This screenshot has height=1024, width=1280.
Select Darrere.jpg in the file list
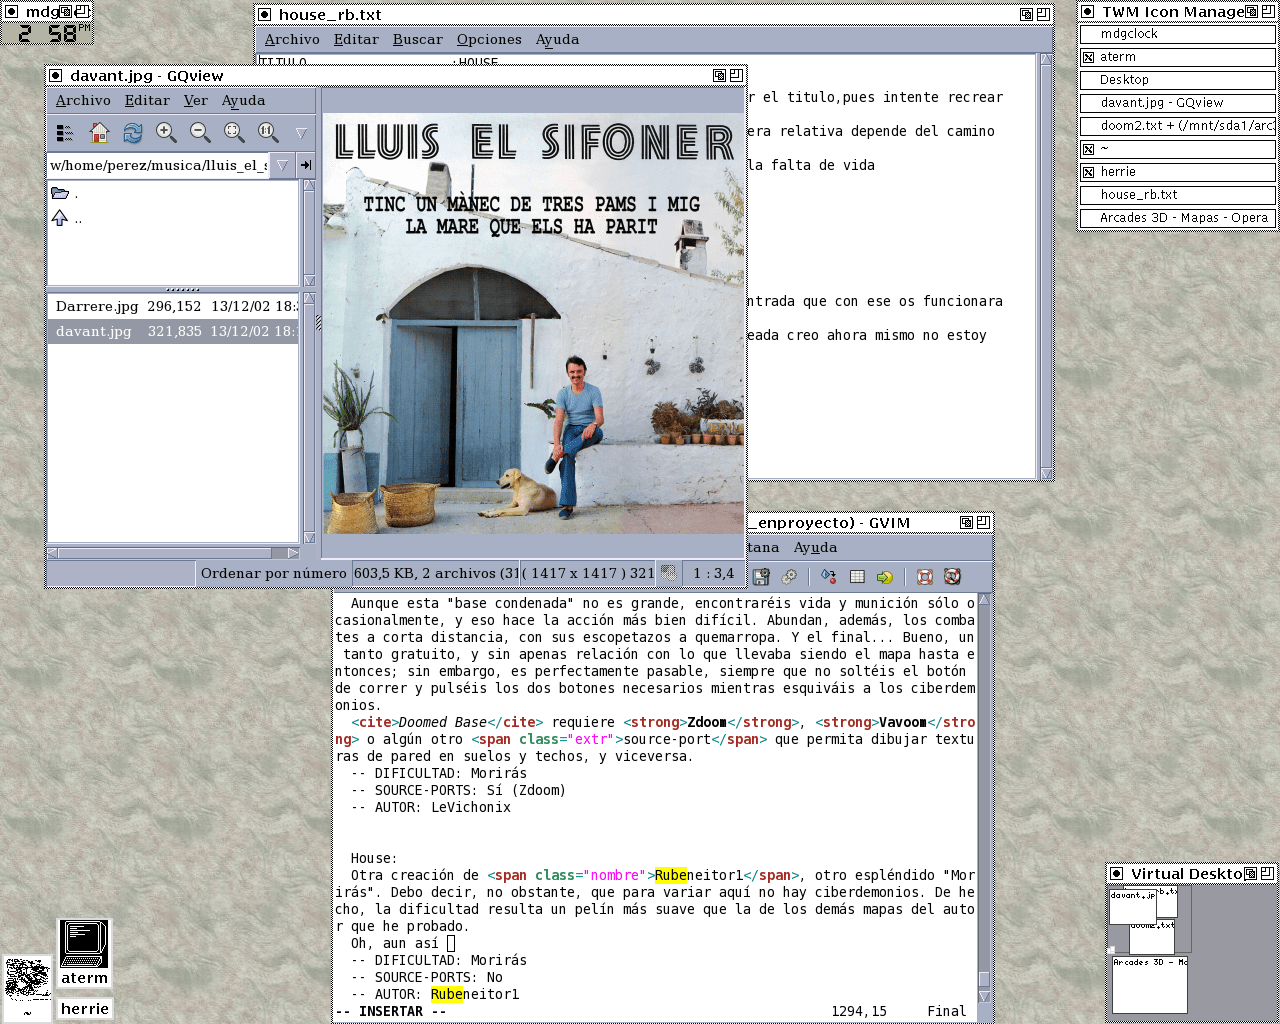tap(172, 306)
